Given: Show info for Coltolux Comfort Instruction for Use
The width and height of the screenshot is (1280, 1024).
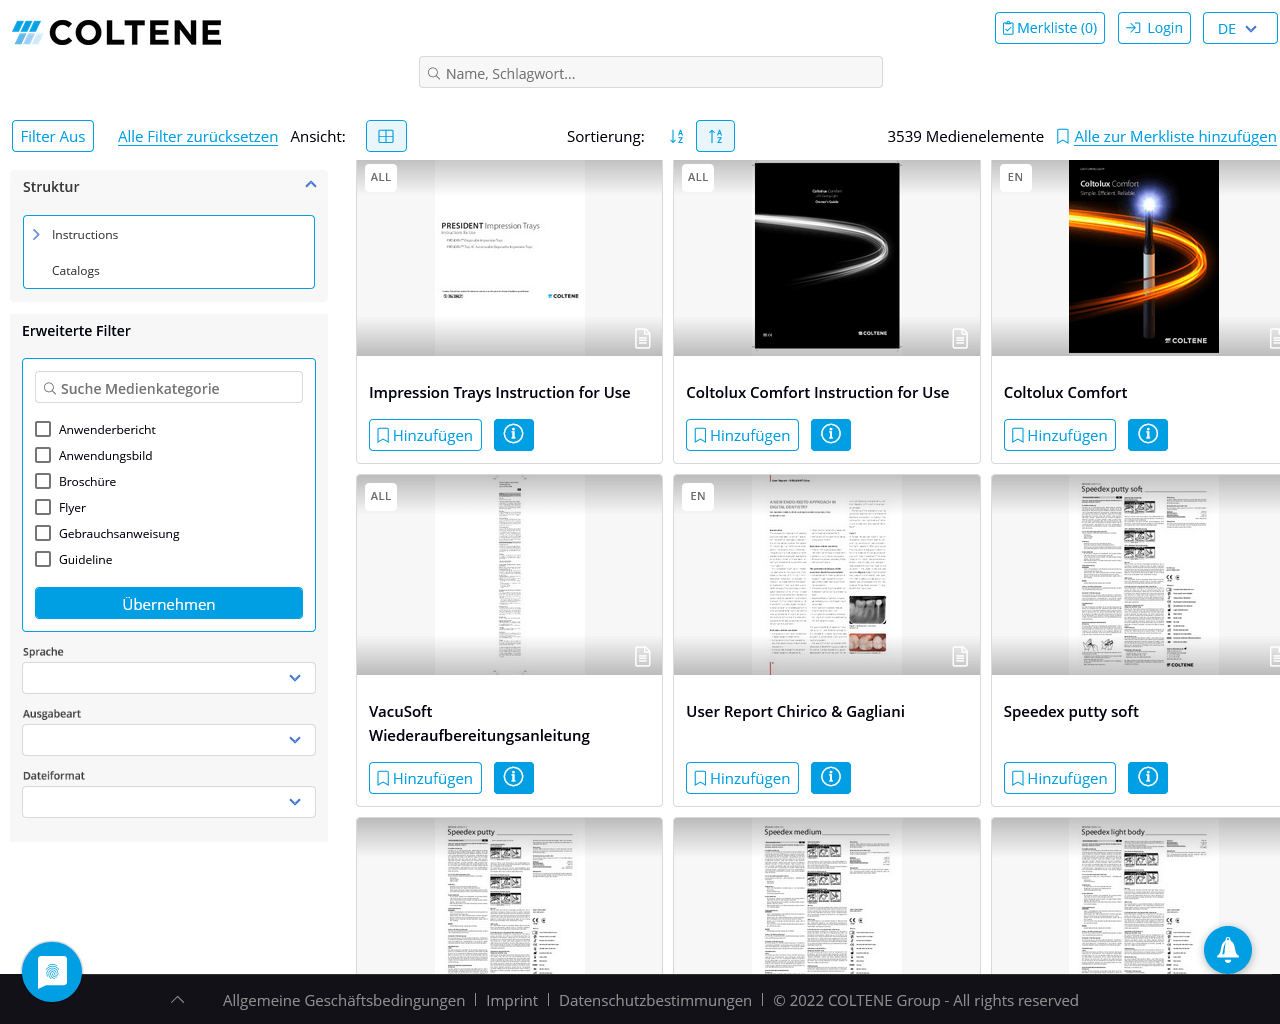Looking at the screenshot, I should [831, 435].
